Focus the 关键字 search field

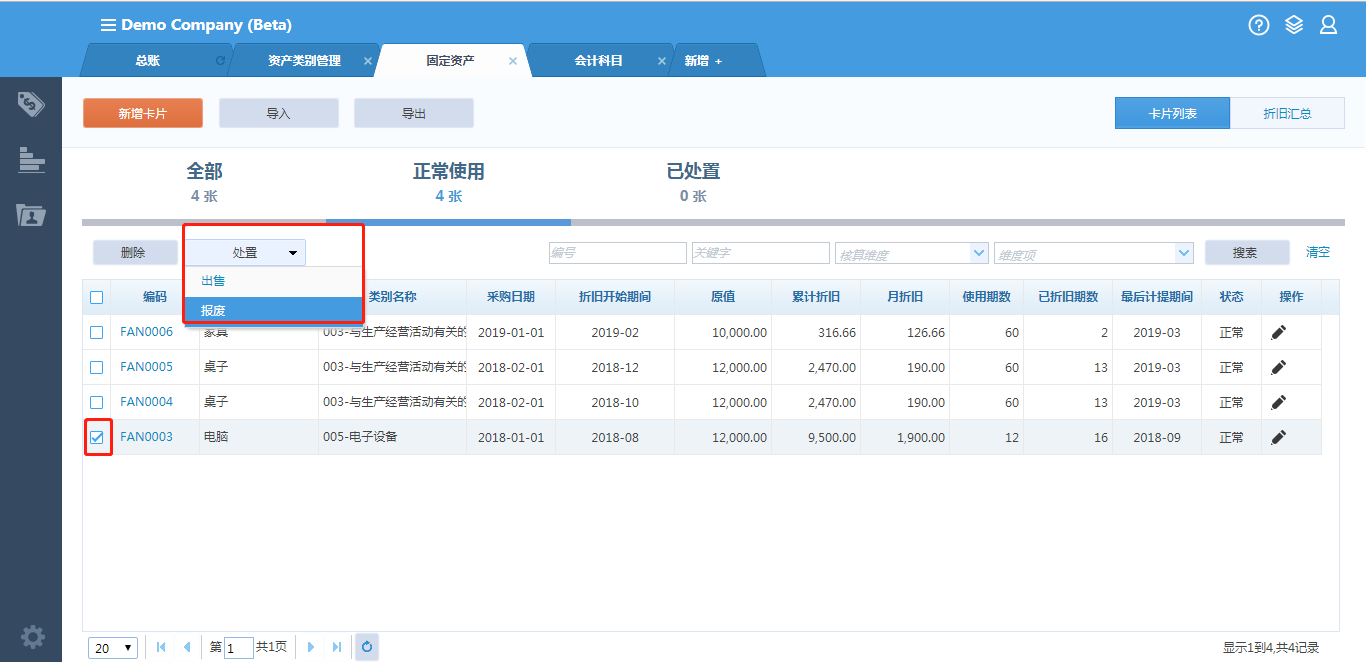click(761, 254)
